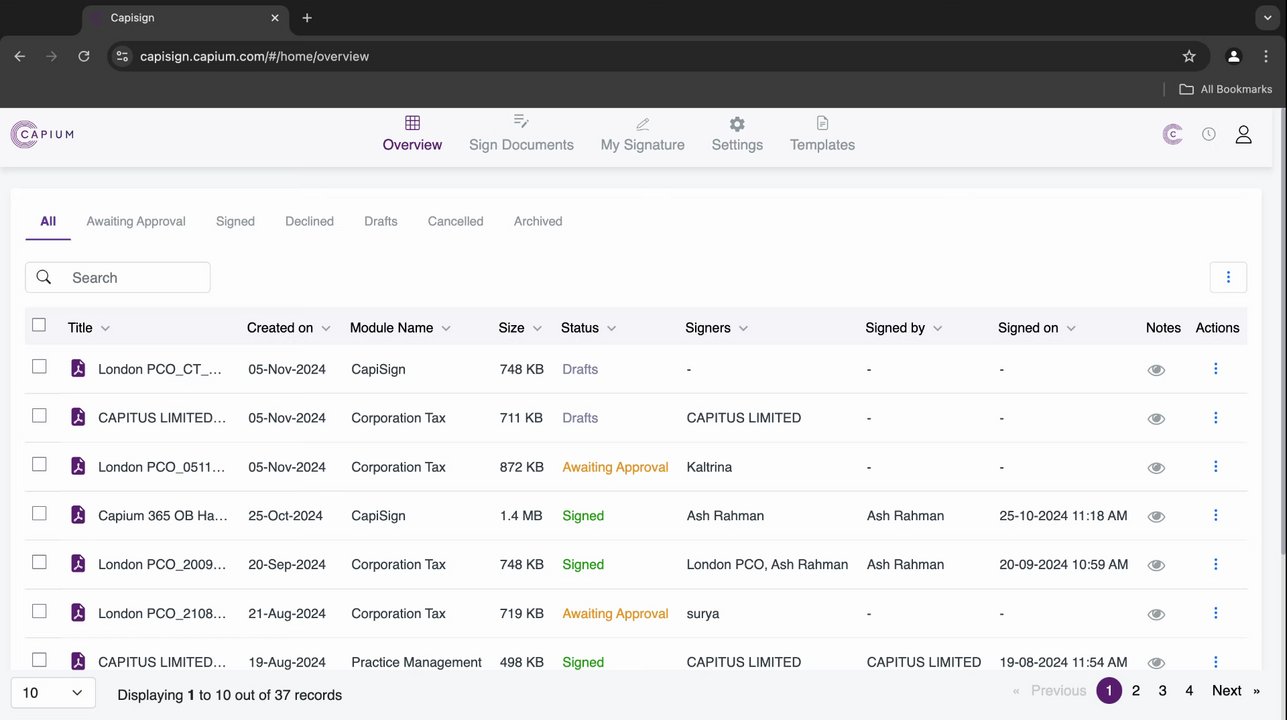1287x720 pixels.
Task: Open the table options kebab menu button
Action: pos(1228,277)
